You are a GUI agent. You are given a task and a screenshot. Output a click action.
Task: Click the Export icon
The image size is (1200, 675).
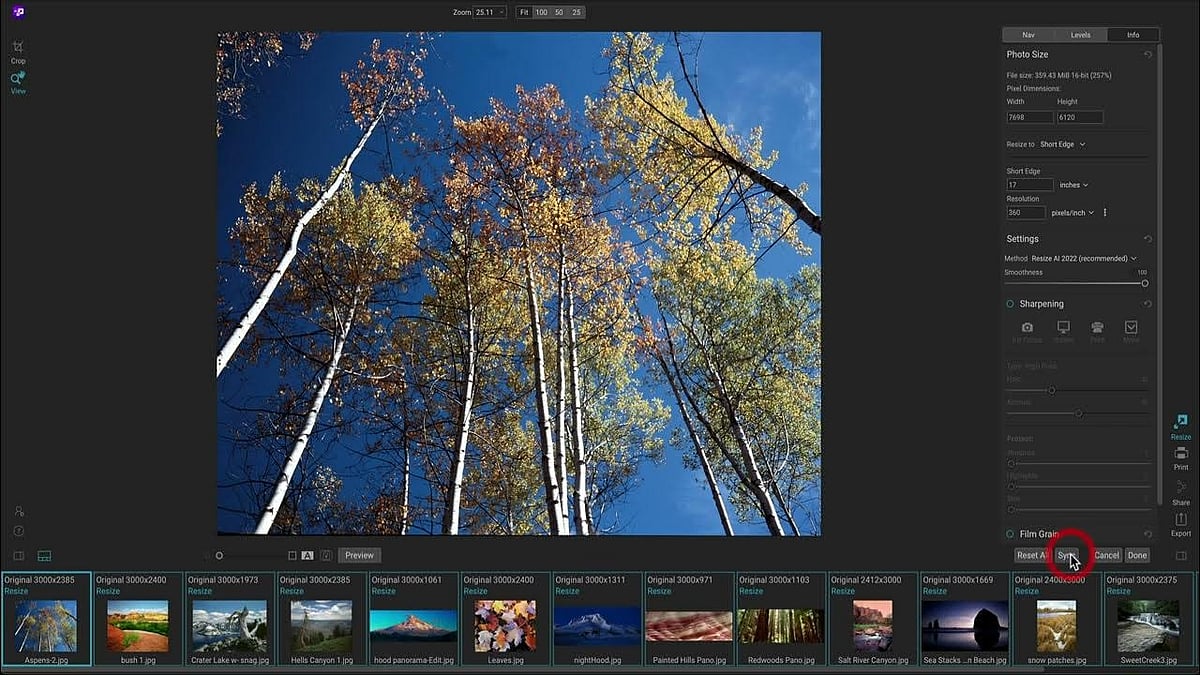coord(1181,523)
